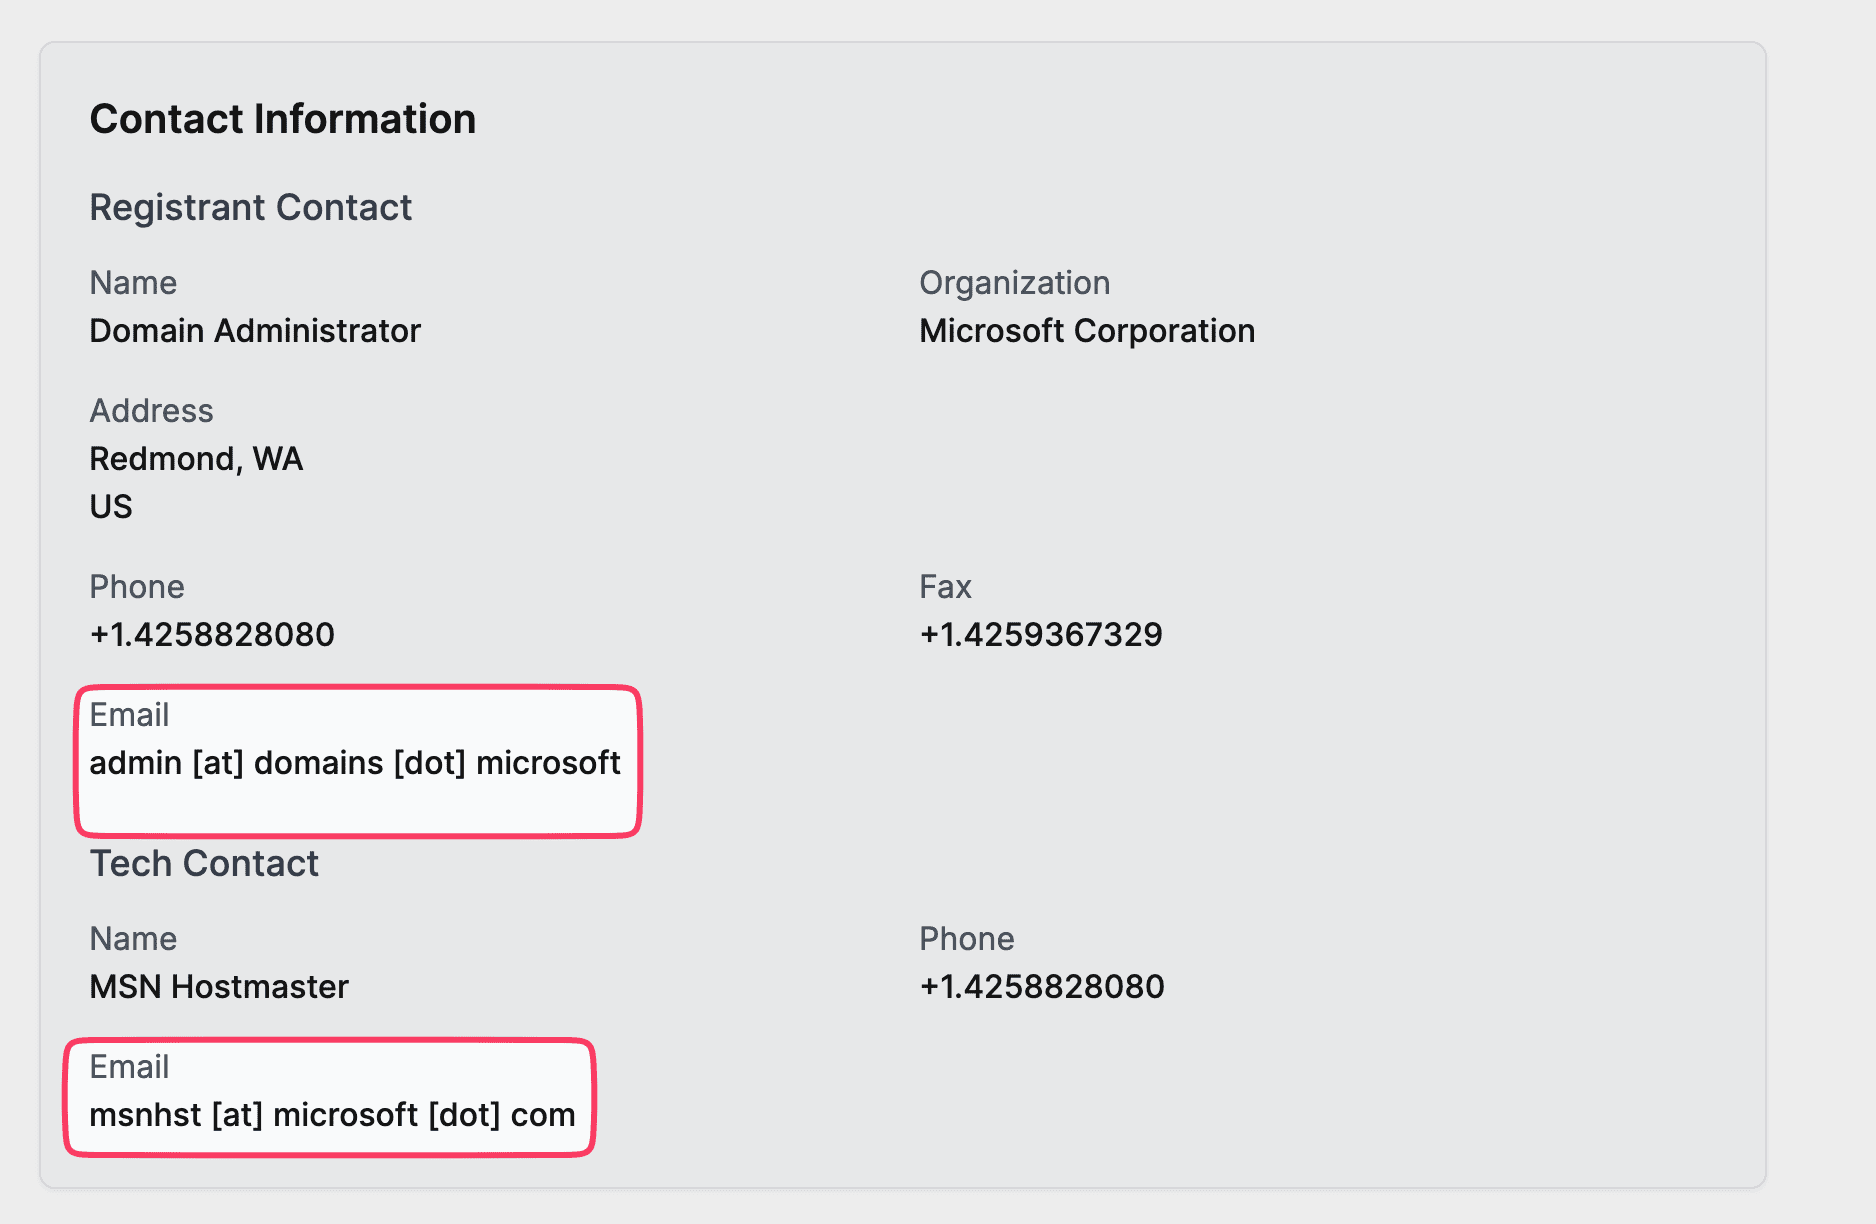
Task: Click the Name label under Tech Contact
Action: pyautogui.click(x=133, y=939)
